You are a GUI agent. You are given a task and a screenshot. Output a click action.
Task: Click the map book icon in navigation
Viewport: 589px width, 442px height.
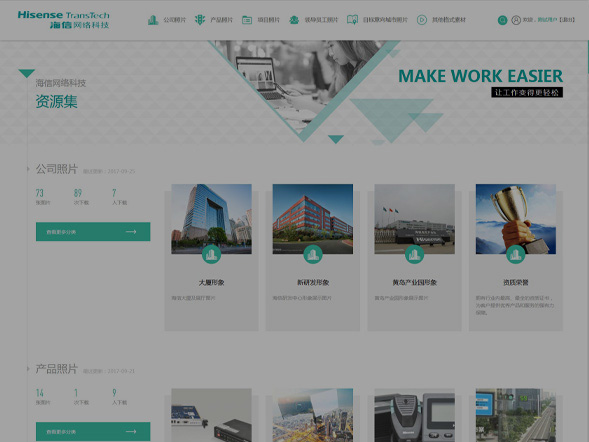point(352,20)
